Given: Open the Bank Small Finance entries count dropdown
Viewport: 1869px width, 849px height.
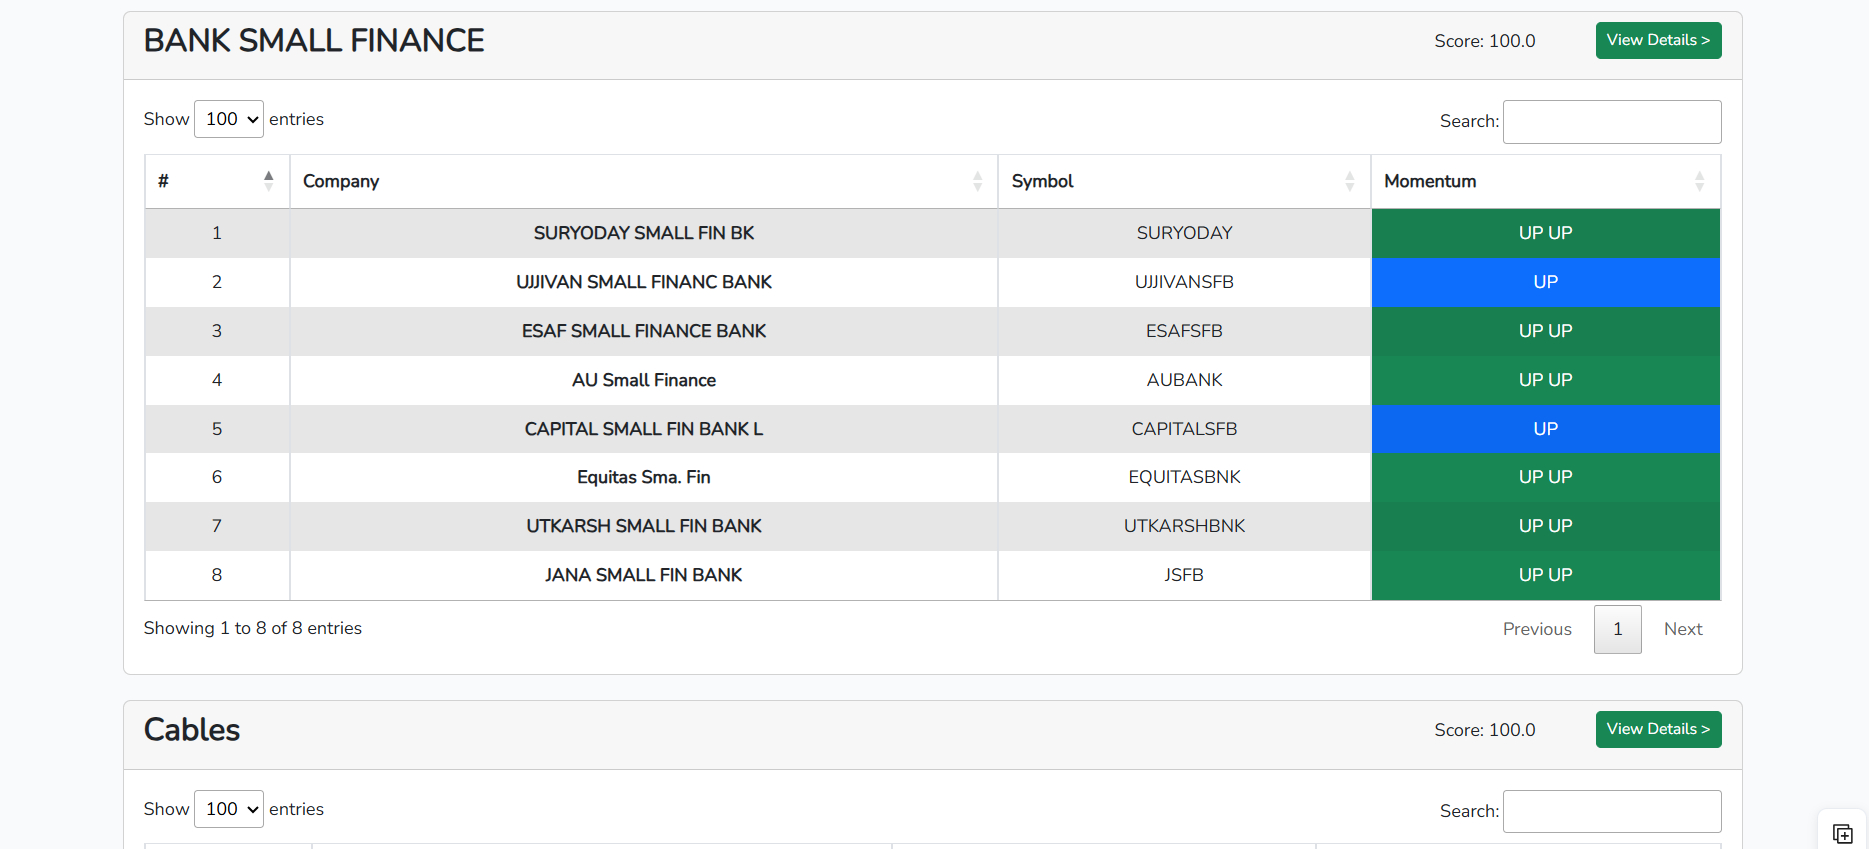Looking at the screenshot, I should click(229, 119).
